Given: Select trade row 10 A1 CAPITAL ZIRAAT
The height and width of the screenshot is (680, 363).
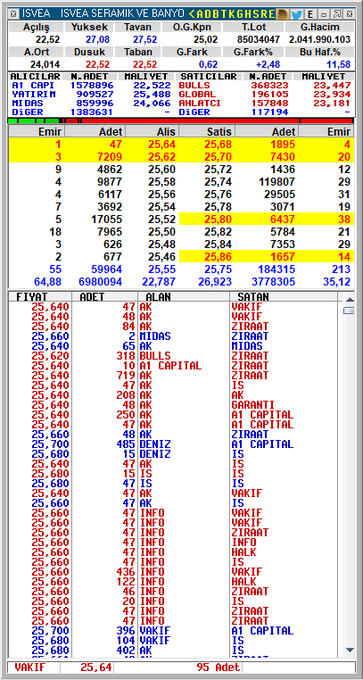Looking at the screenshot, I should [x=173, y=366].
